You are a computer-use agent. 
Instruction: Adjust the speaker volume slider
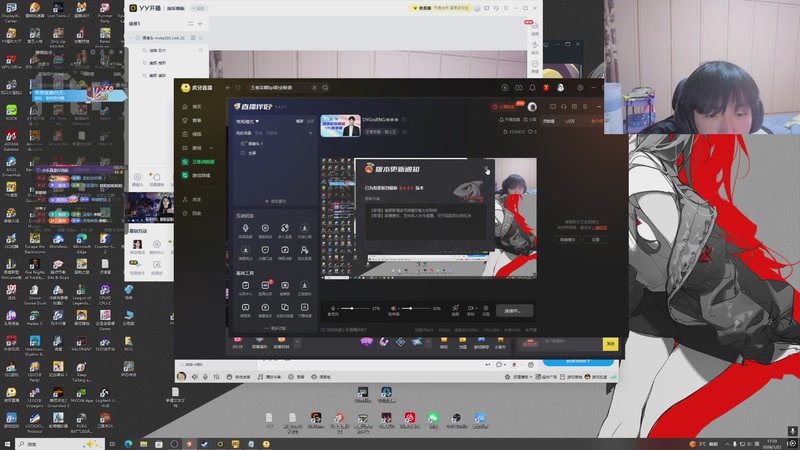[414, 308]
